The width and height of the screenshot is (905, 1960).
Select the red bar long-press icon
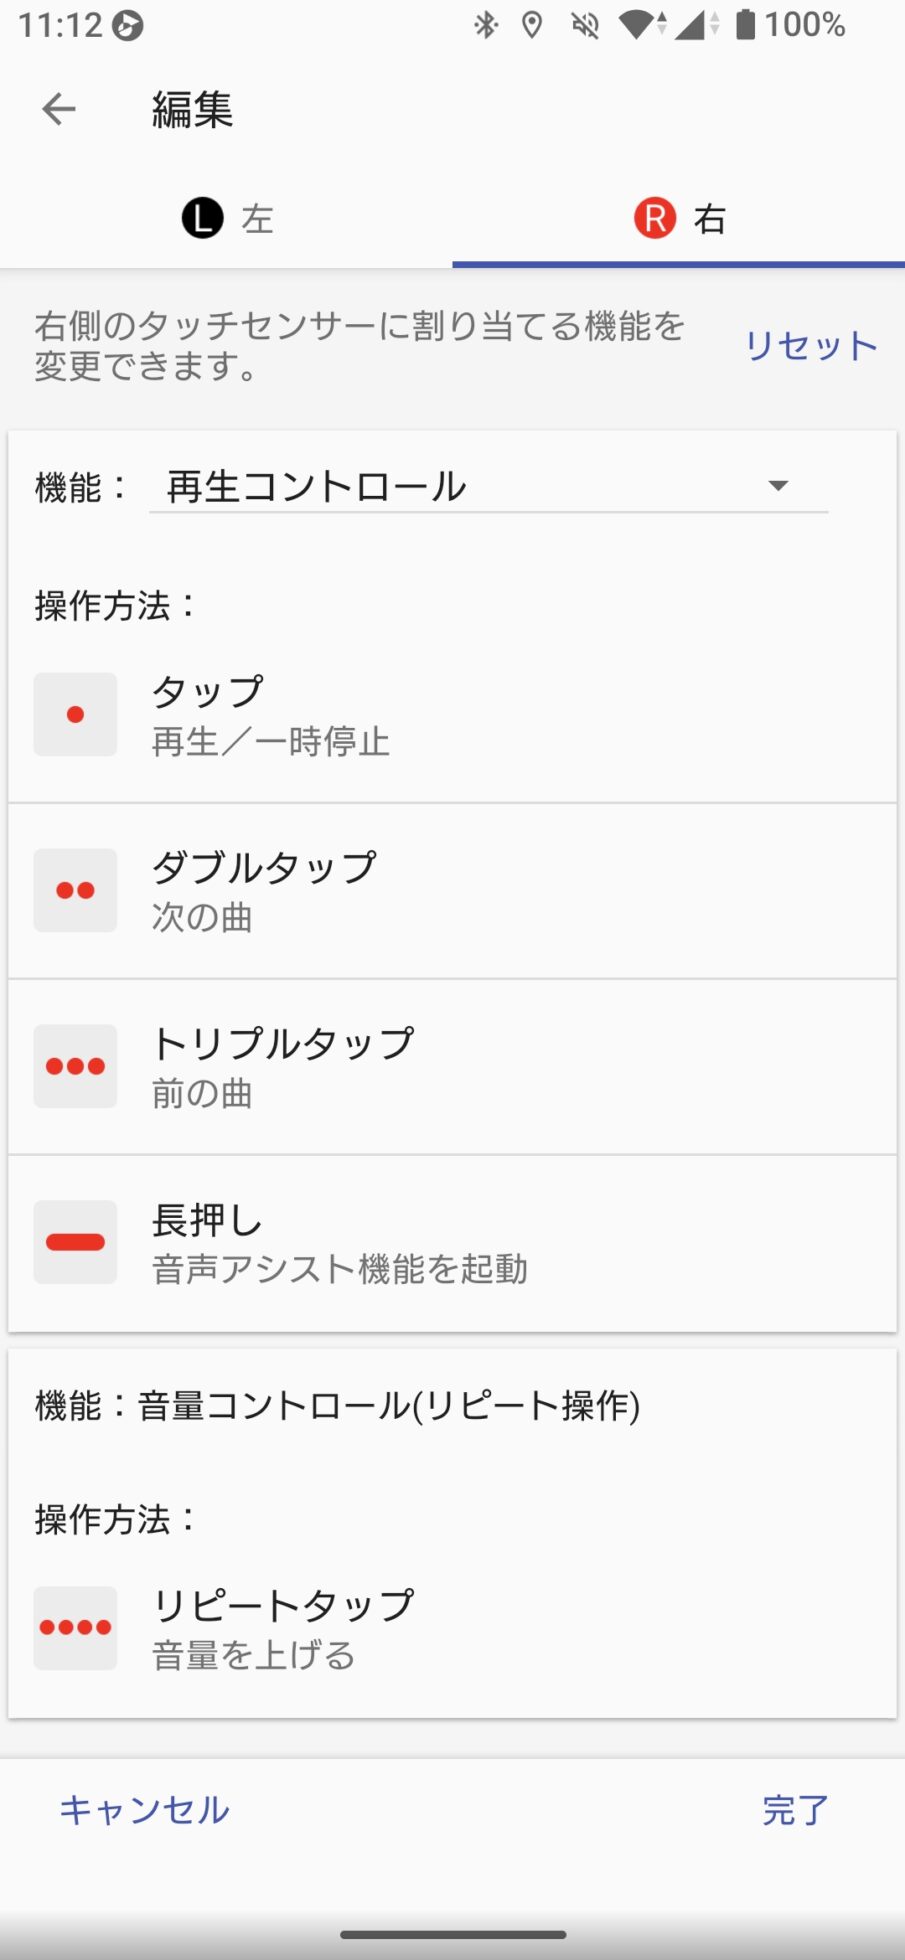coord(75,1242)
